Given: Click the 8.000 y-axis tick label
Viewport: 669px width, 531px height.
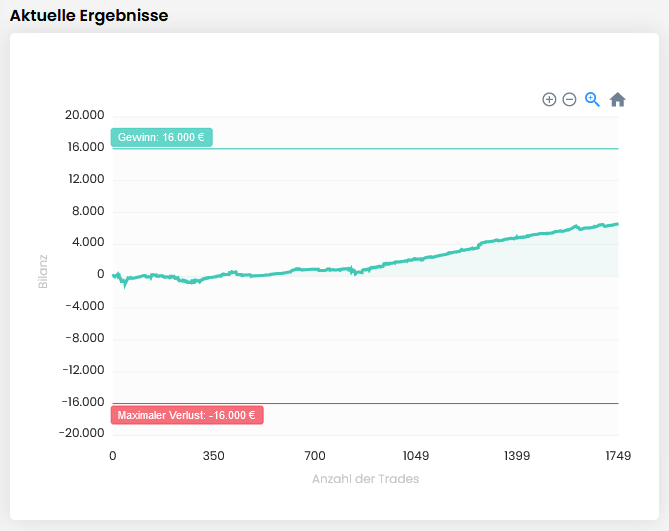Looking at the screenshot, I should click(88, 211).
